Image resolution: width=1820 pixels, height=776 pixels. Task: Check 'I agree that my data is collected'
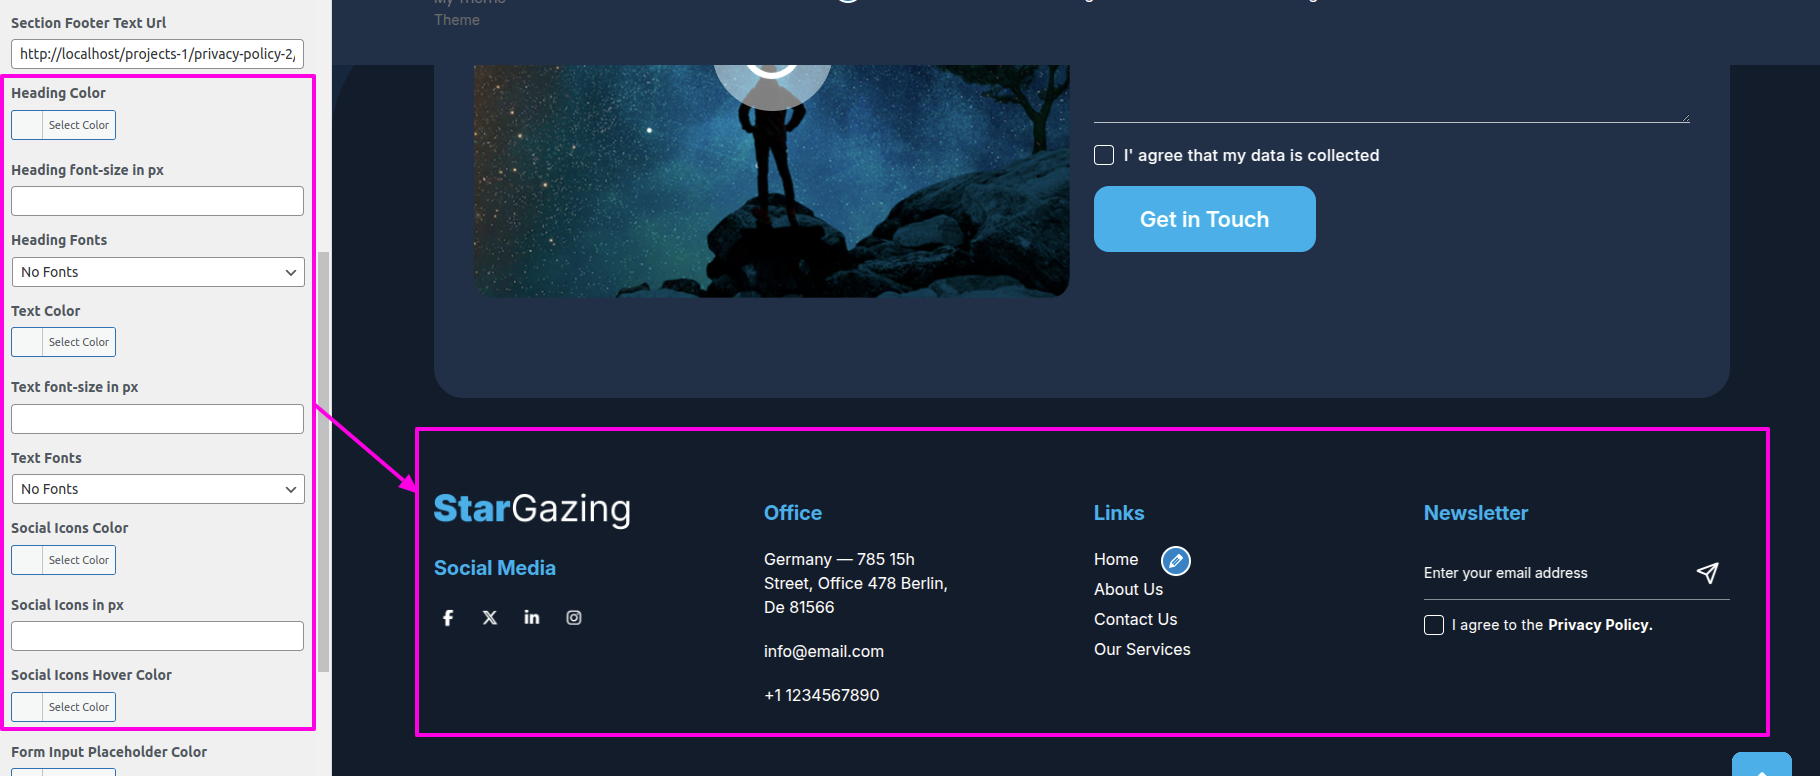tap(1104, 155)
